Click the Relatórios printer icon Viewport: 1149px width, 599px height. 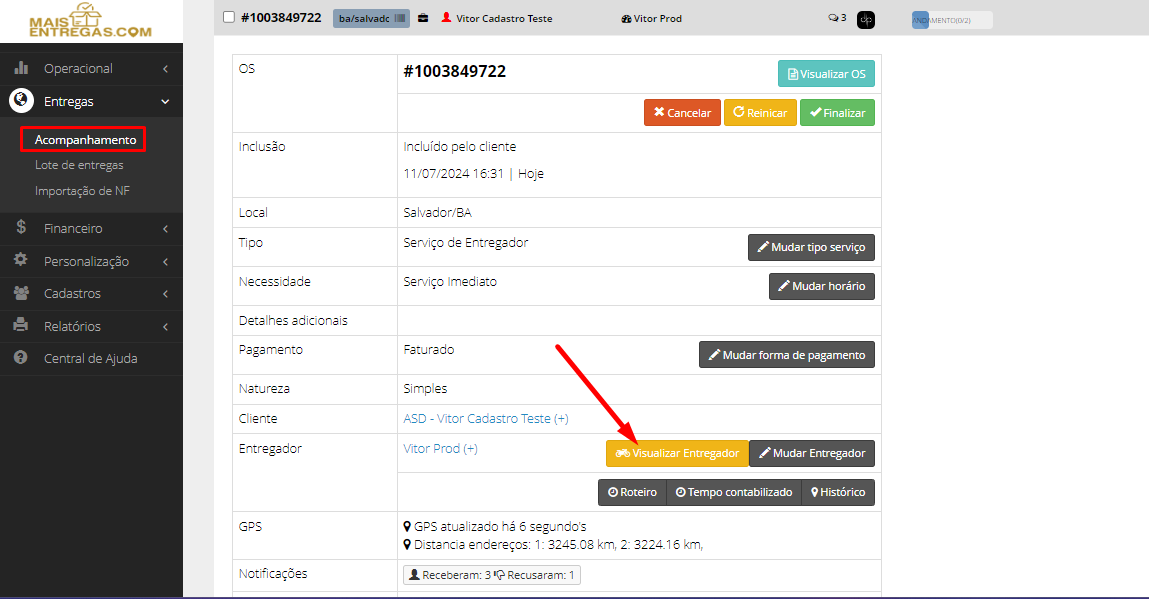click(x=21, y=325)
